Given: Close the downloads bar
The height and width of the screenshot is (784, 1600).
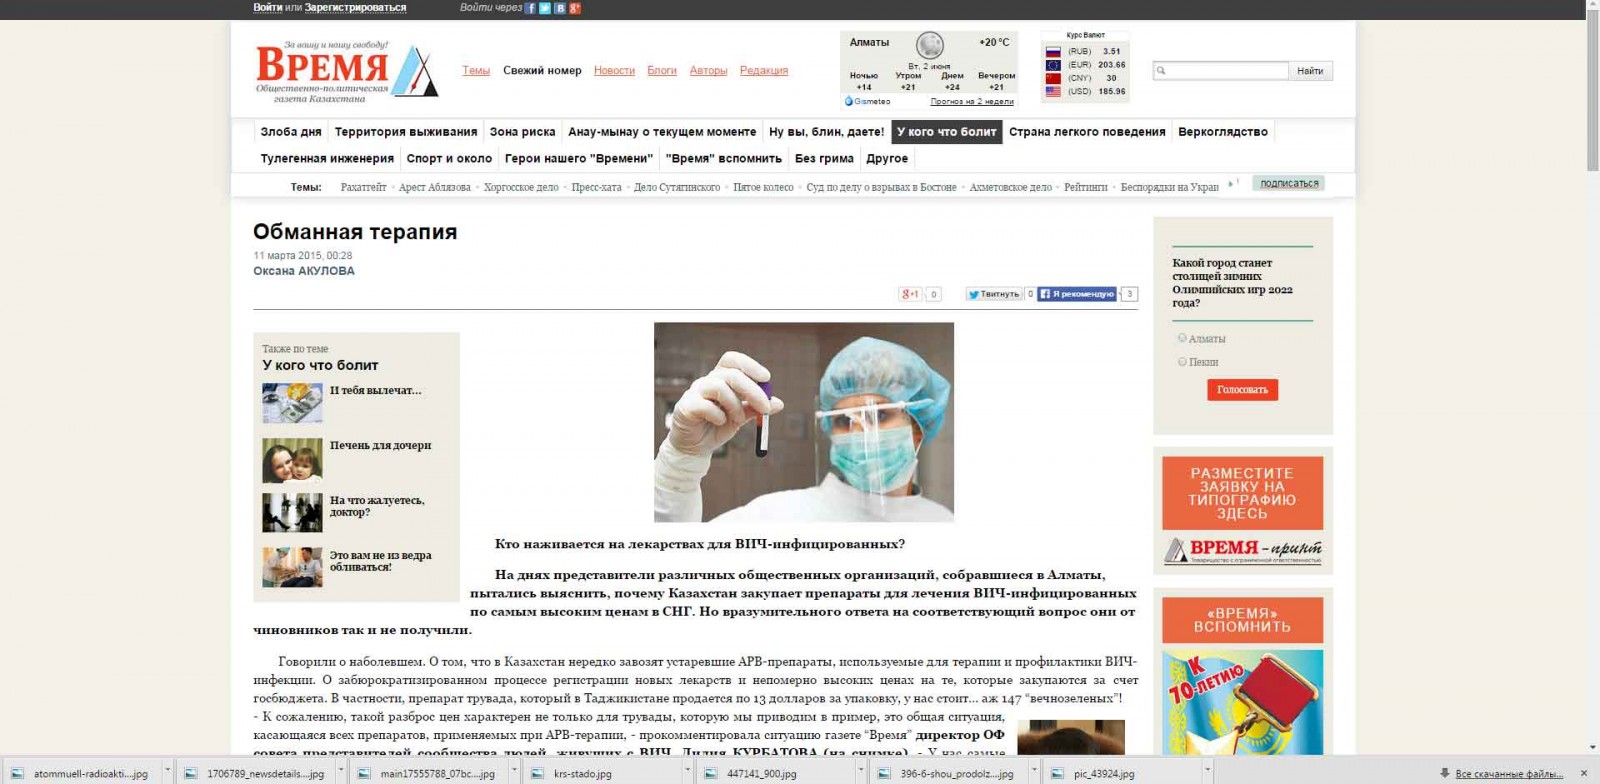Looking at the screenshot, I should [1583, 773].
